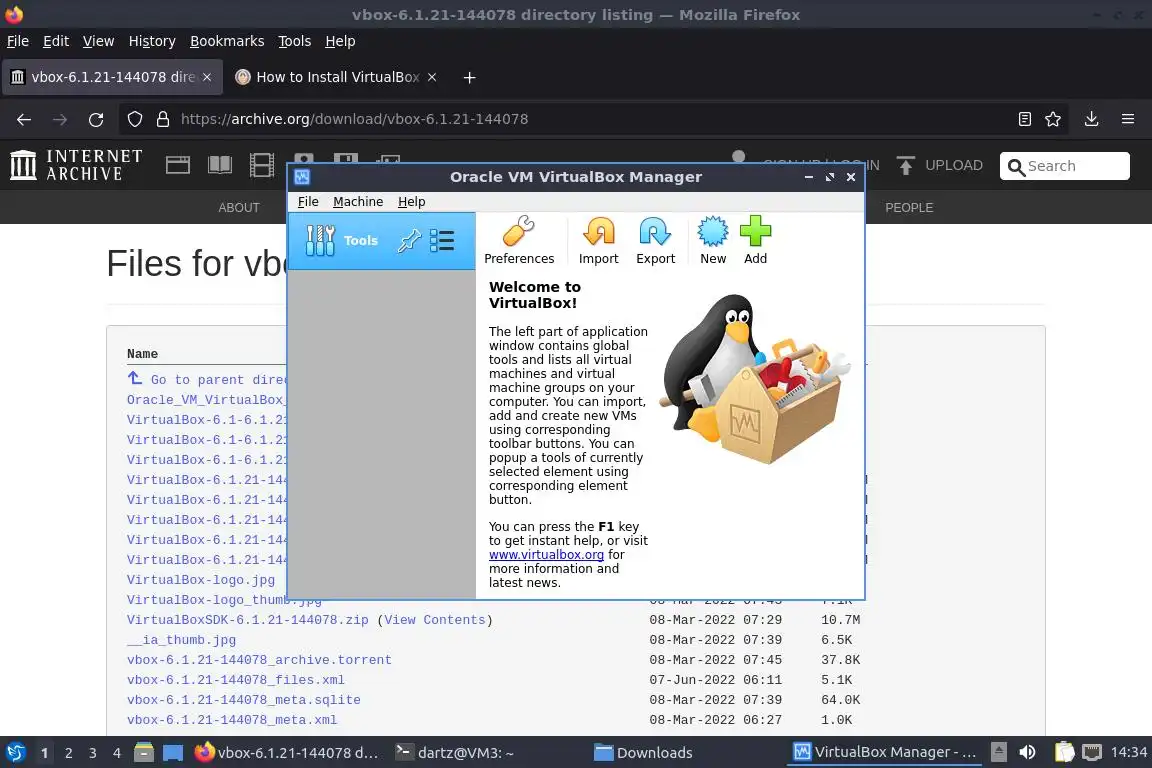
Task: Open the volume tray icon
Action: pos(1027,752)
